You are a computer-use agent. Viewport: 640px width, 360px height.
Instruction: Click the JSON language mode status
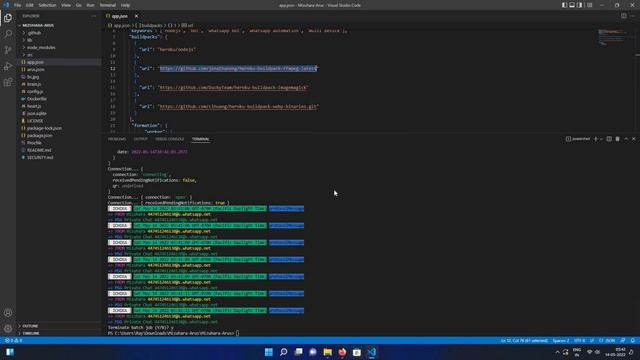click(607, 340)
